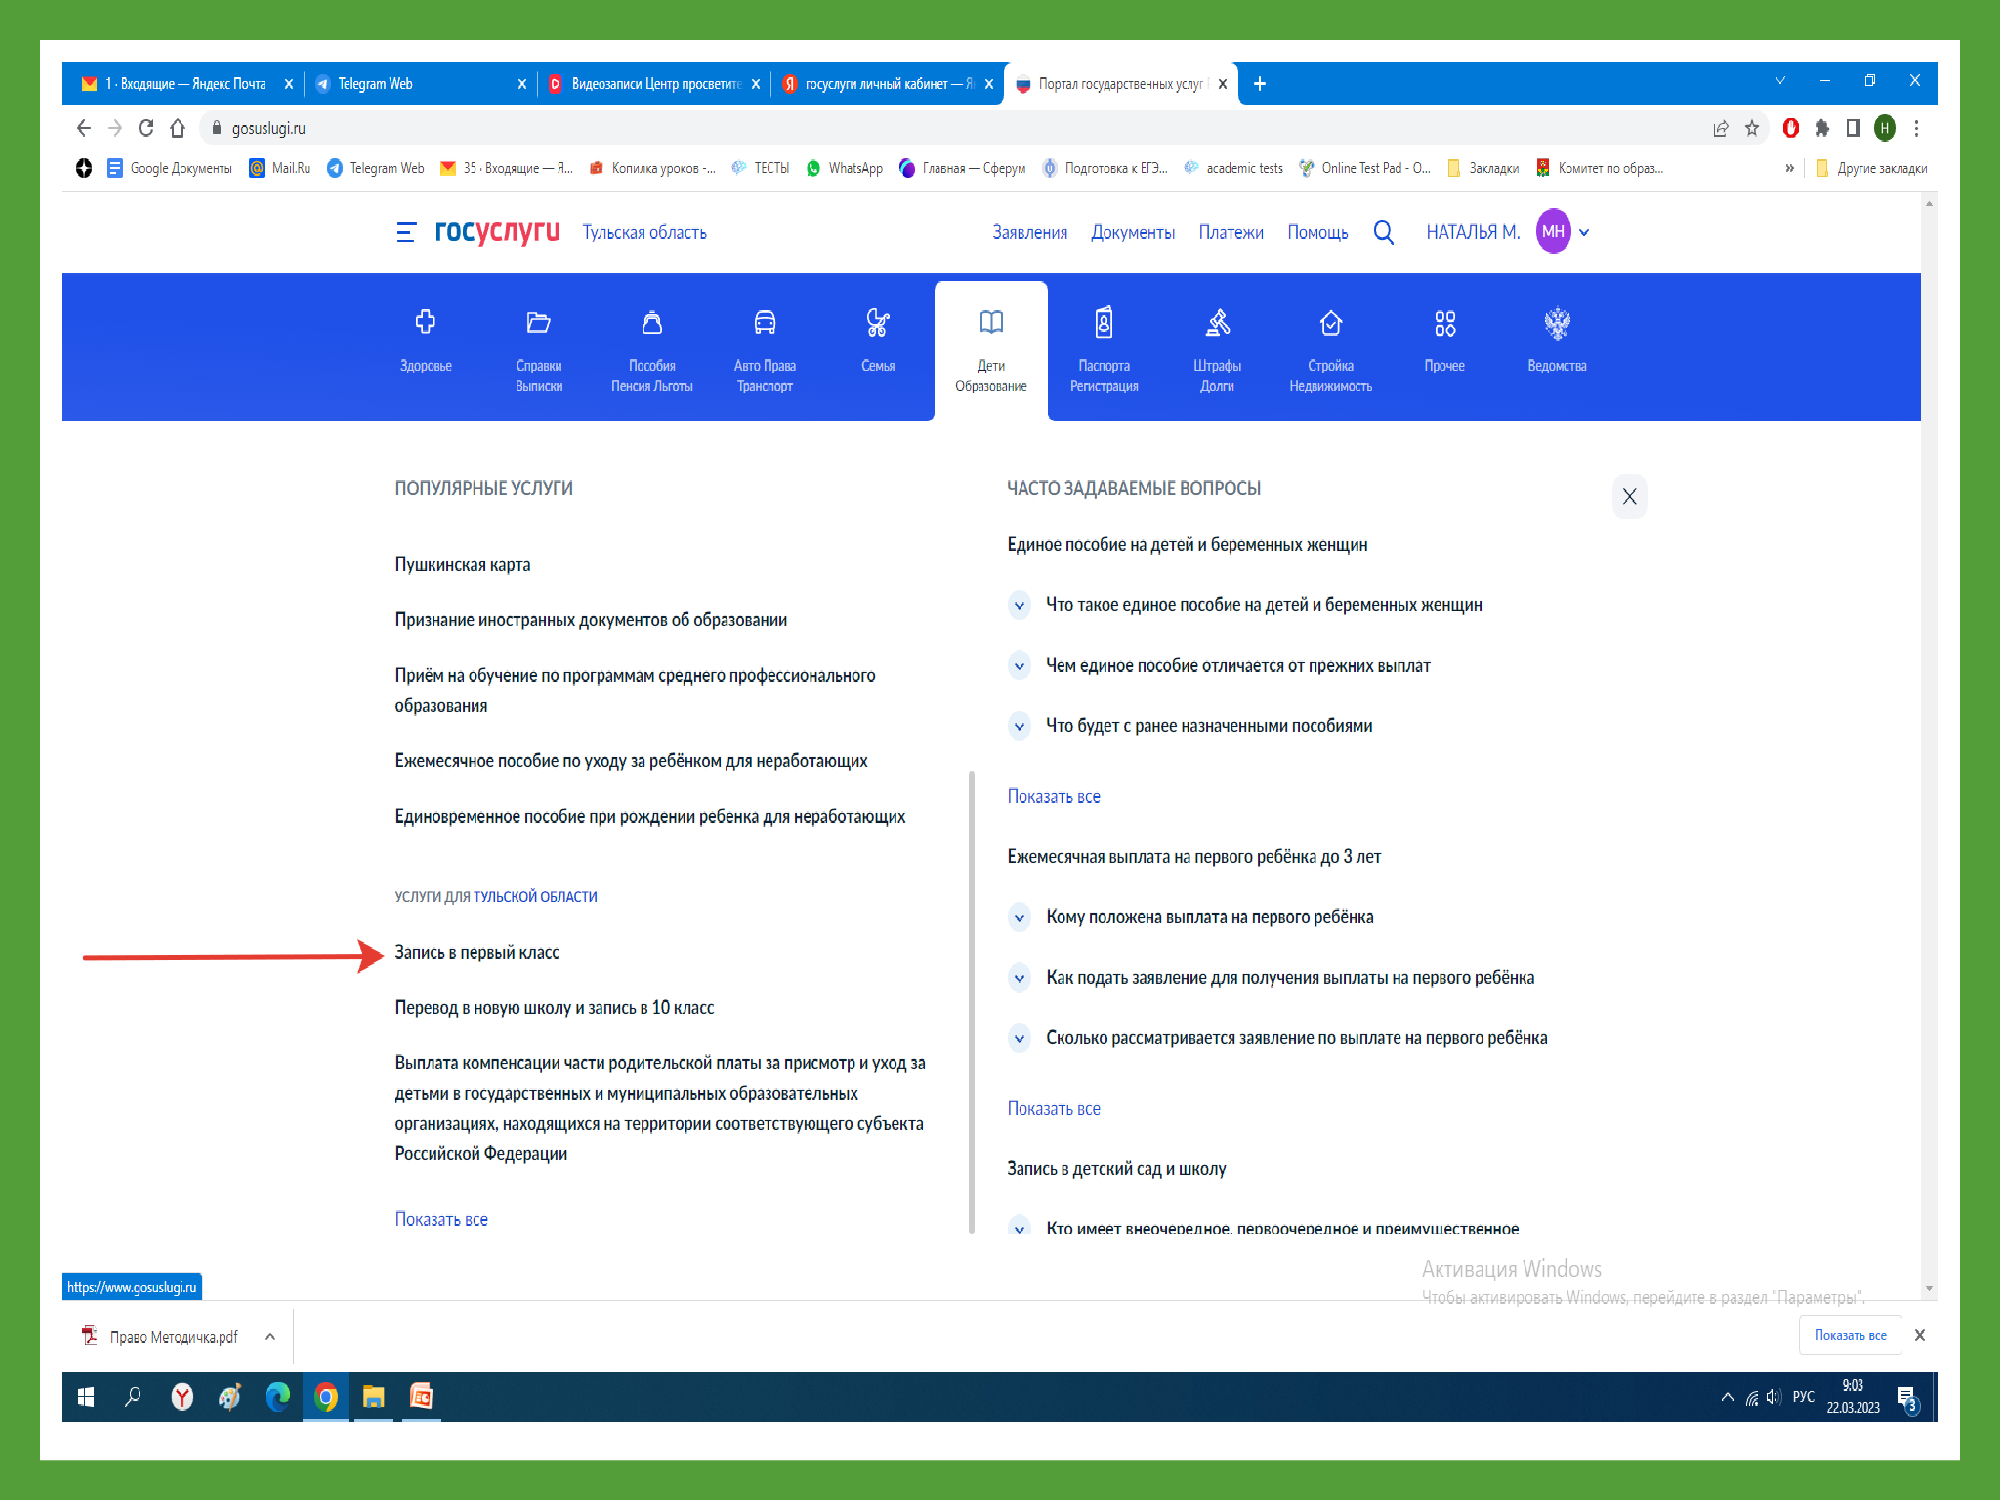The height and width of the screenshot is (1500, 2000).
Task: Open the hamburger menu next to госуслуги logo
Action: click(x=406, y=232)
